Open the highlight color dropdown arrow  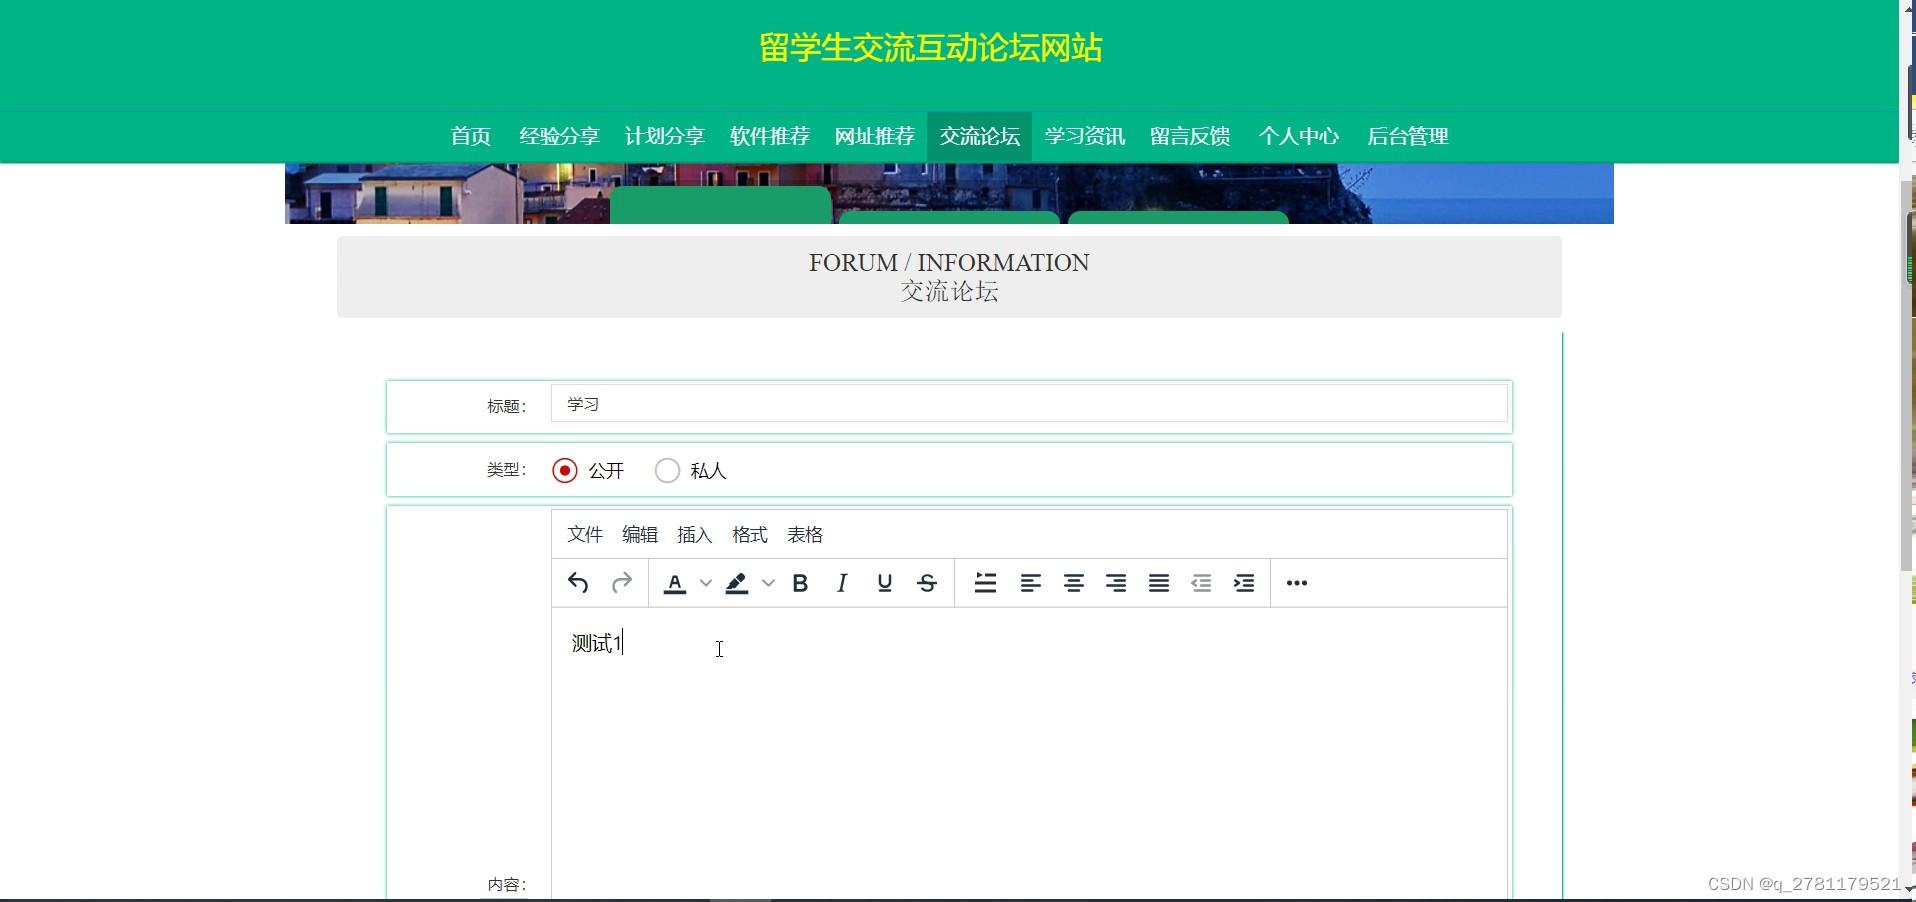point(769,584)
